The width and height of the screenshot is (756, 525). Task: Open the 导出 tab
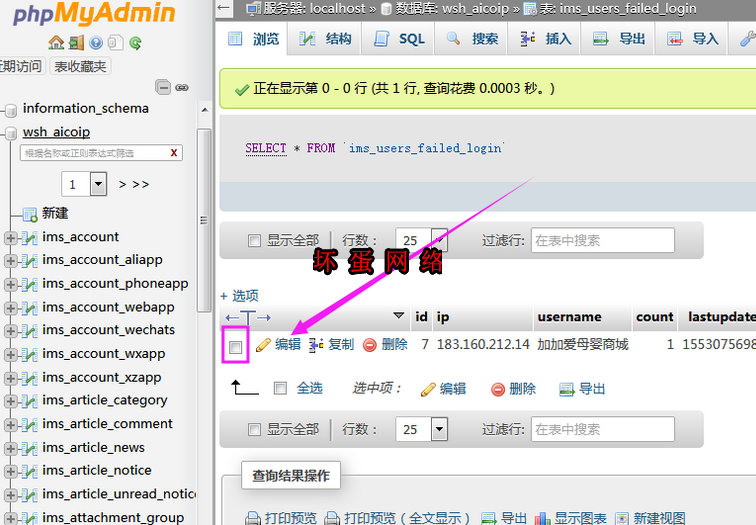coord(619,39)
